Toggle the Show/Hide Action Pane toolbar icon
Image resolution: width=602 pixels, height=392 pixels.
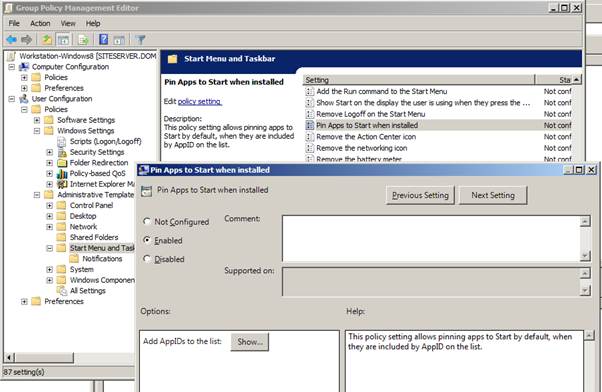(x=119, y=39)
